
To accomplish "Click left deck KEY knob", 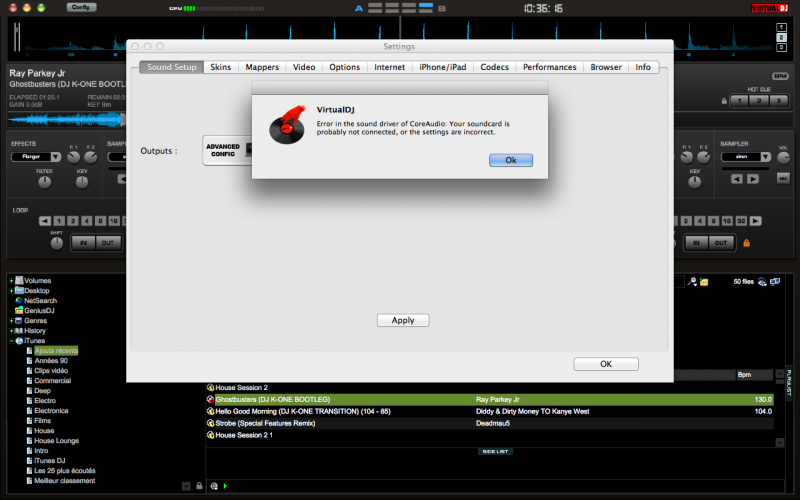I will coord(82,182).
